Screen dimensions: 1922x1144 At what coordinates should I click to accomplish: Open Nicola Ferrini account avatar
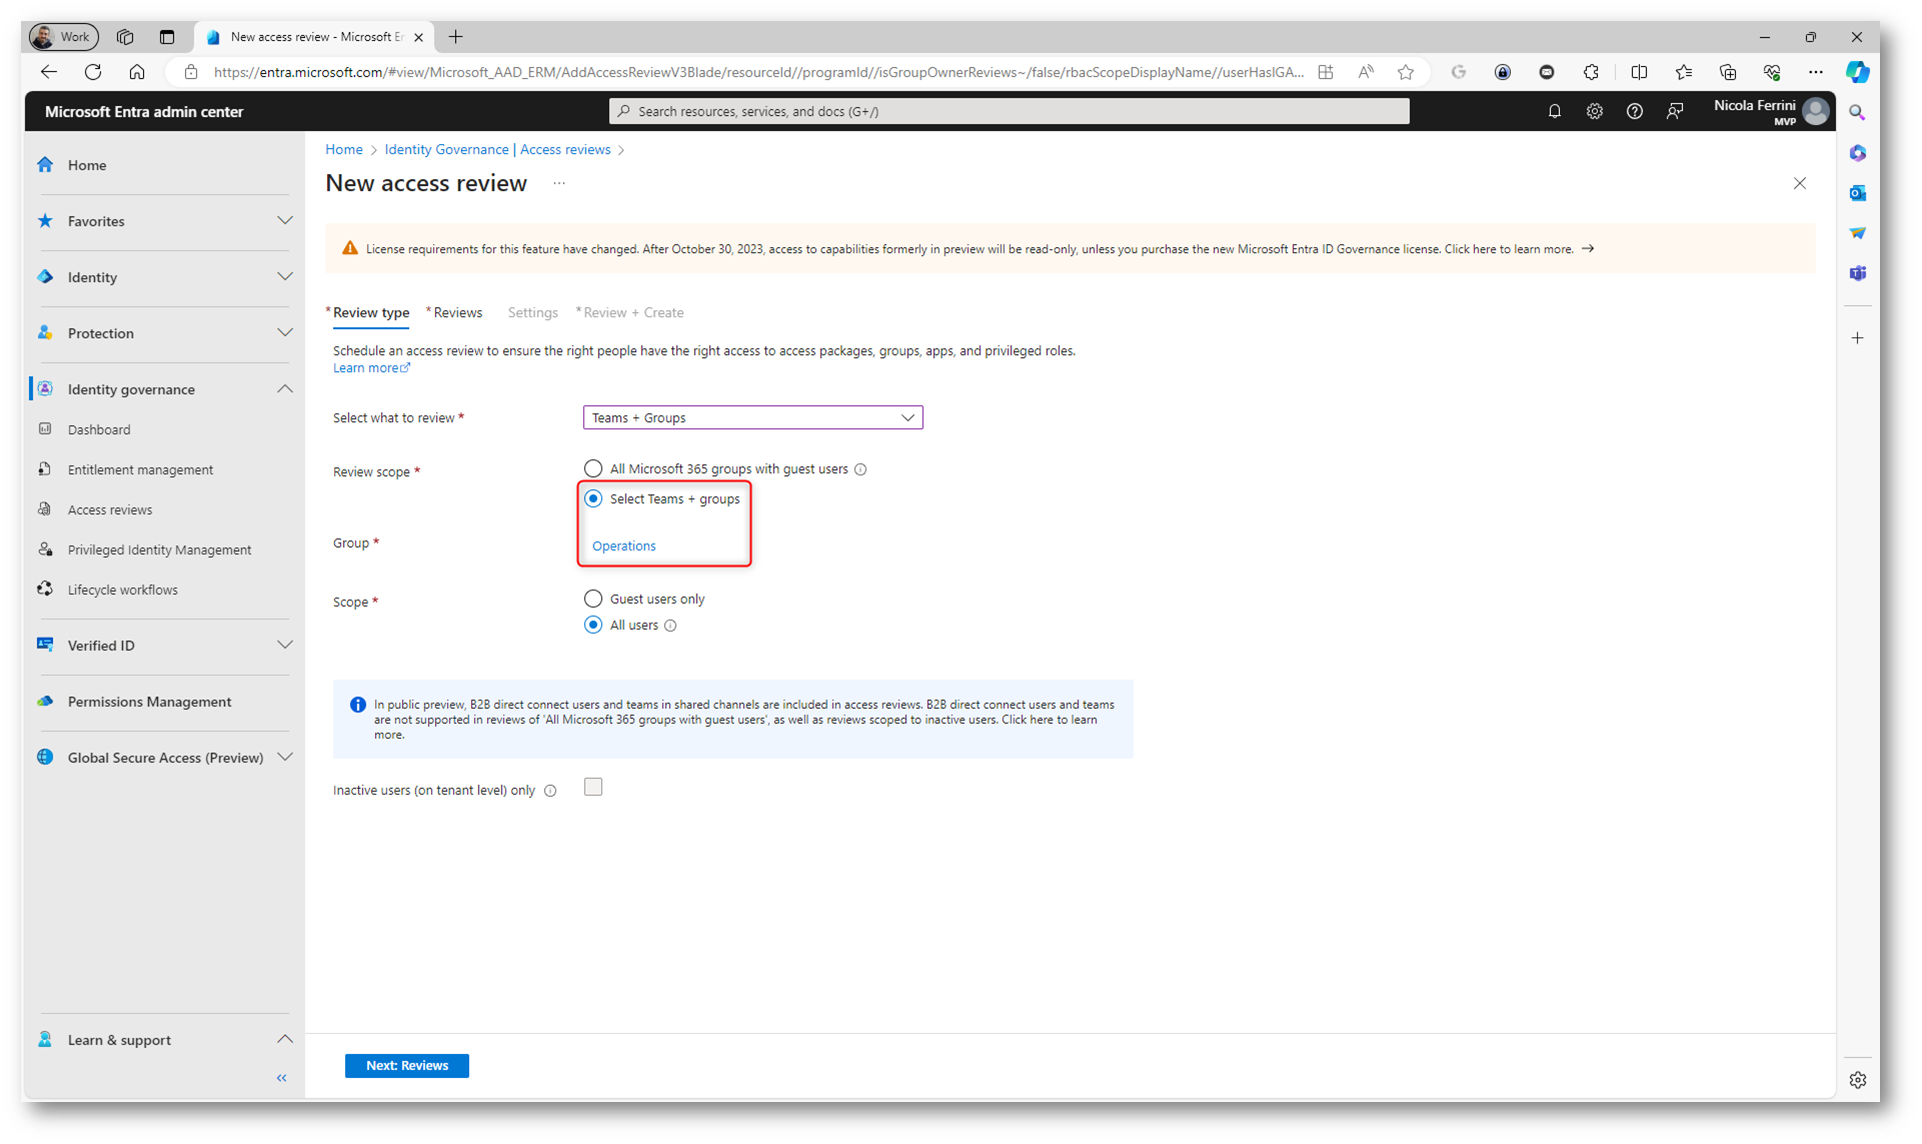pyautogui.click(x=1816, y=112)
